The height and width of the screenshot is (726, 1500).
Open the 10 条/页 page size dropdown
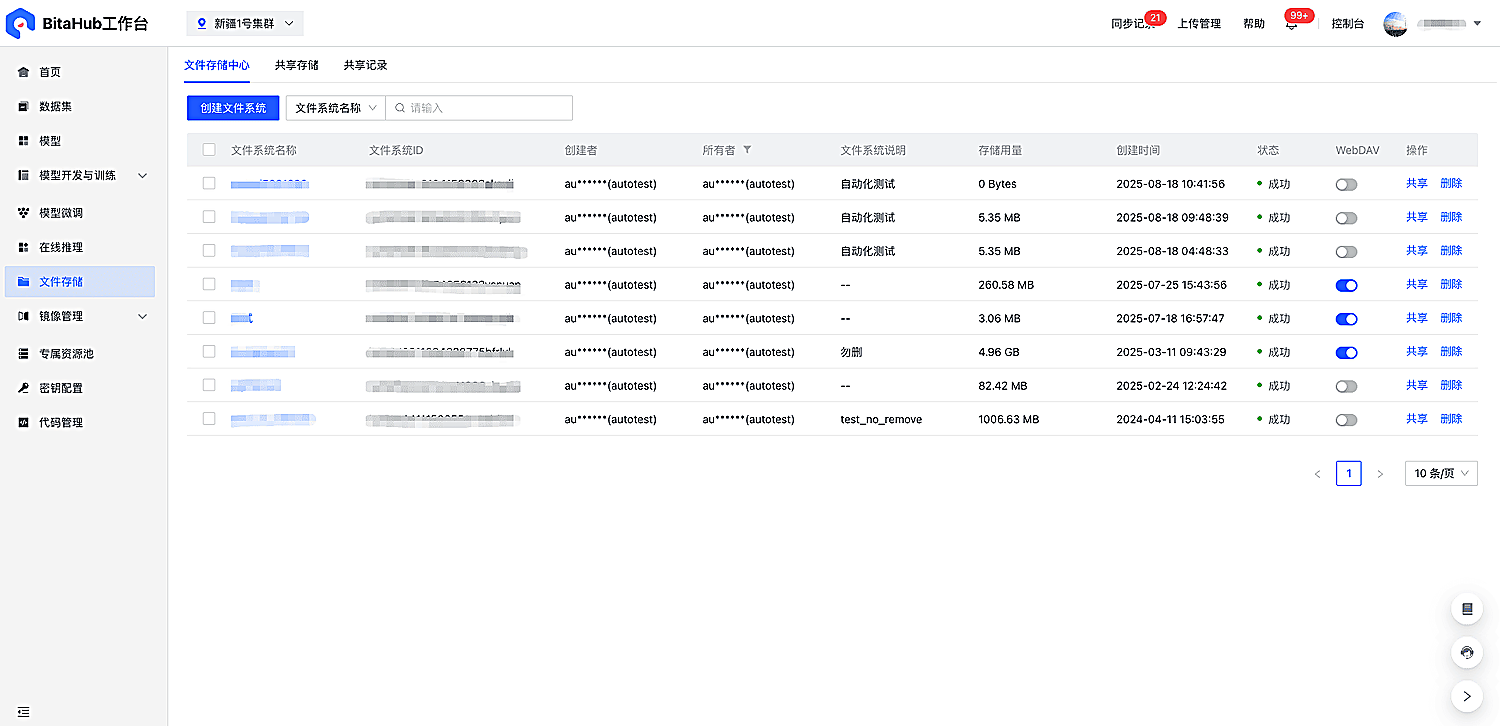click(1441, 474)
